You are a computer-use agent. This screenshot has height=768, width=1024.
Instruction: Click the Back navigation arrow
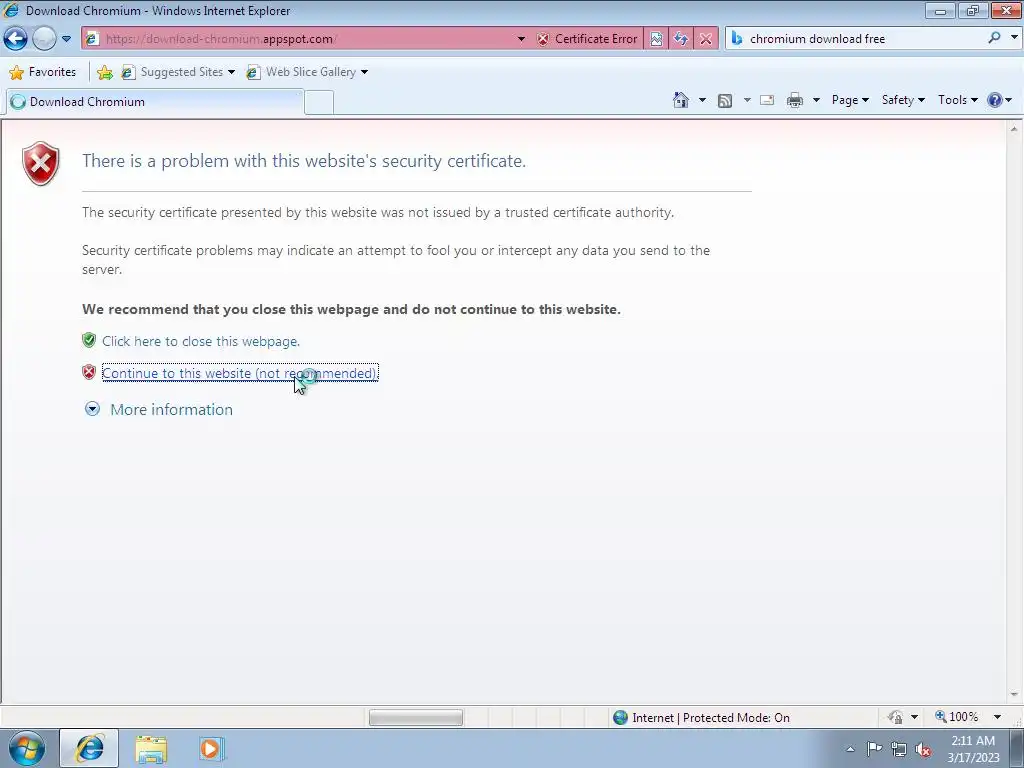[16, 39]
